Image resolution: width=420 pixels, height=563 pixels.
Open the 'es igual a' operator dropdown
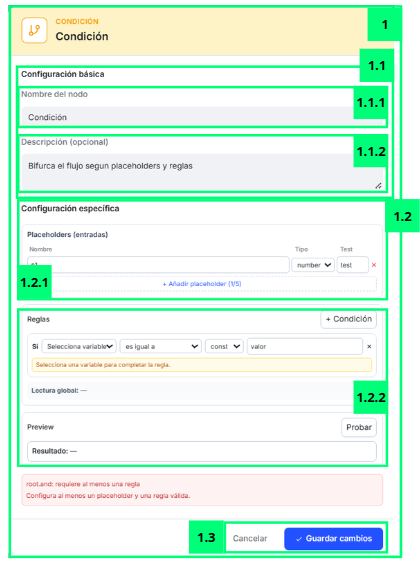tap(160, 346)
